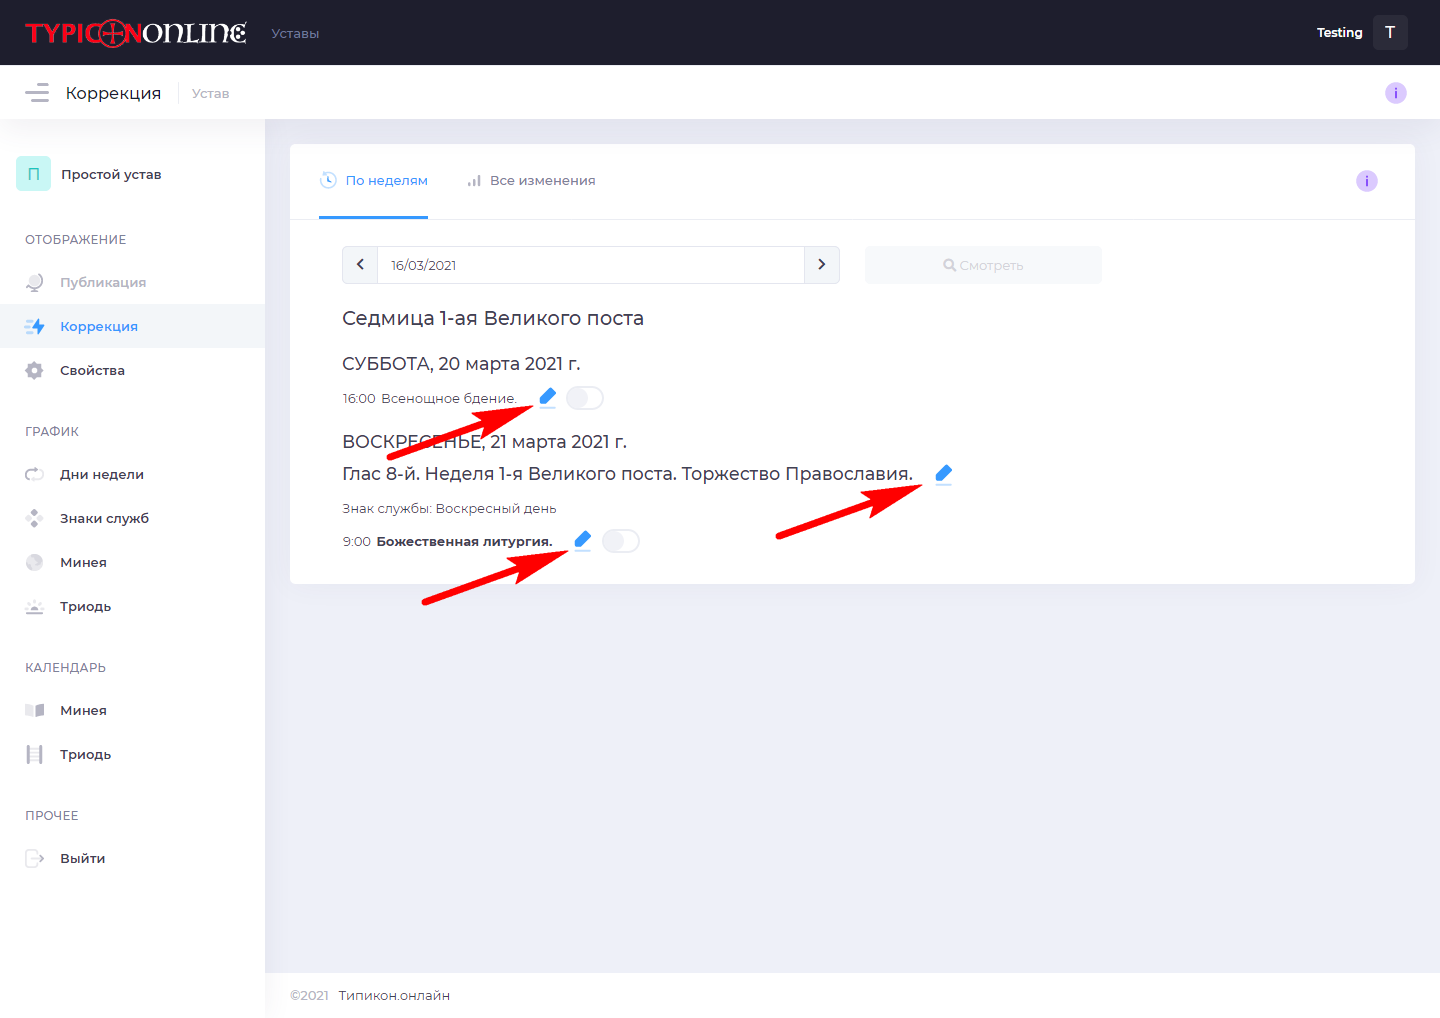Toggle the switch for Божественная литургия
1440x1018 pixels.
pos(621,541)
